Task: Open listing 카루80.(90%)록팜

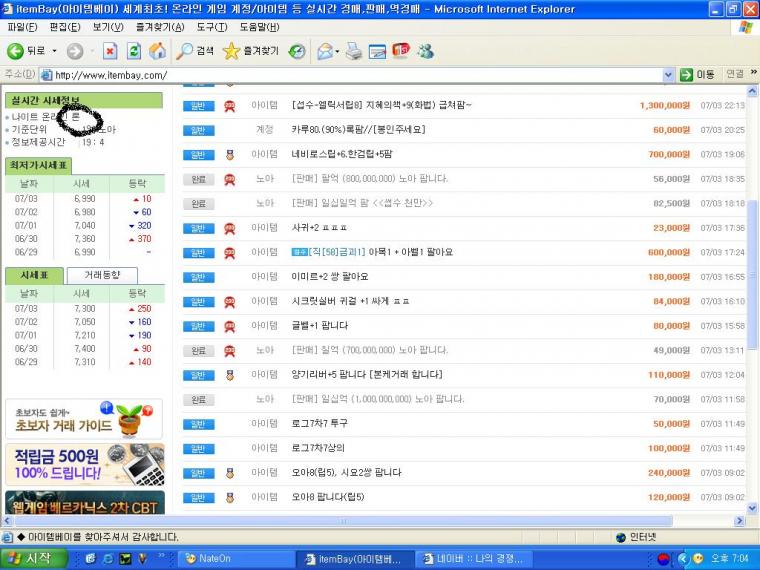Action: 358,129
